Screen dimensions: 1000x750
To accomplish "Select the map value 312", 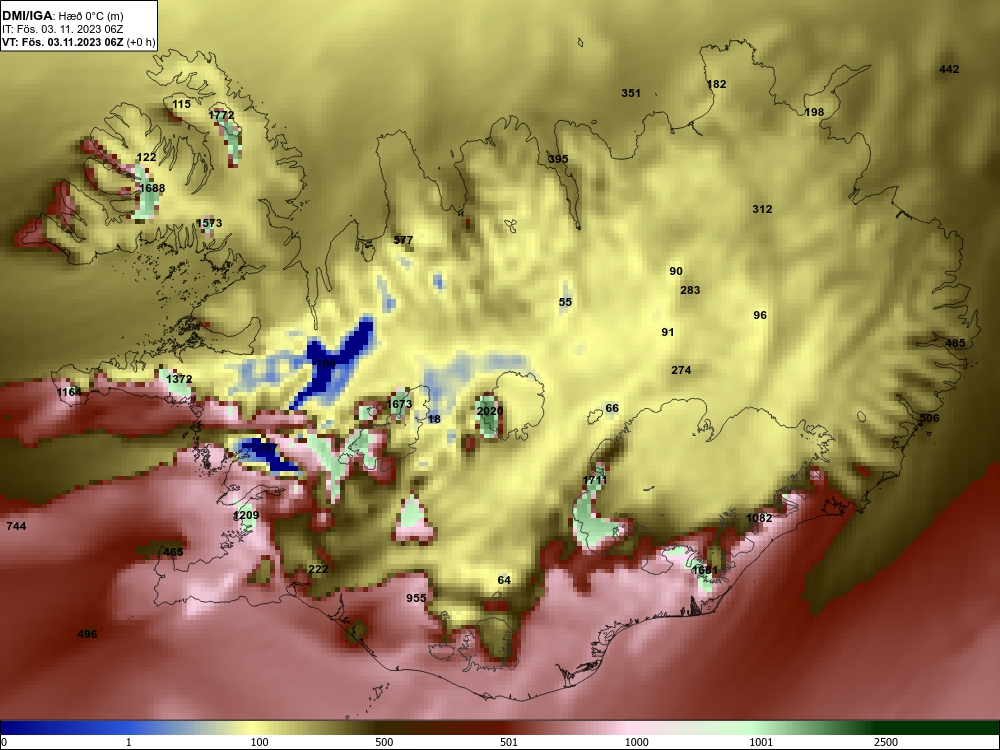I will point(762,209).
